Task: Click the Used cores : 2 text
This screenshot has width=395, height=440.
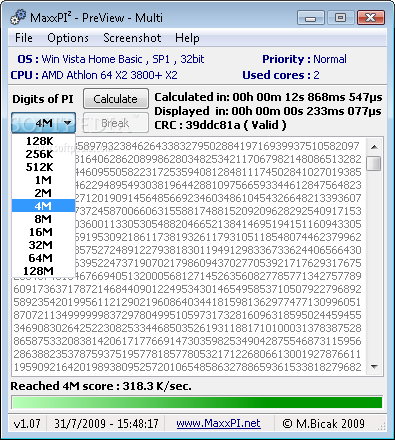Action: tap(281, 75)
